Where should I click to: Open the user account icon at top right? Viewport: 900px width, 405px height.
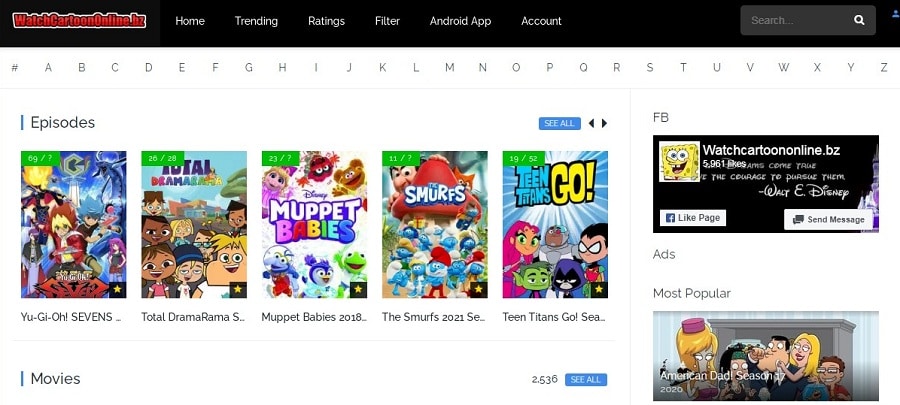tap(897, 14)
